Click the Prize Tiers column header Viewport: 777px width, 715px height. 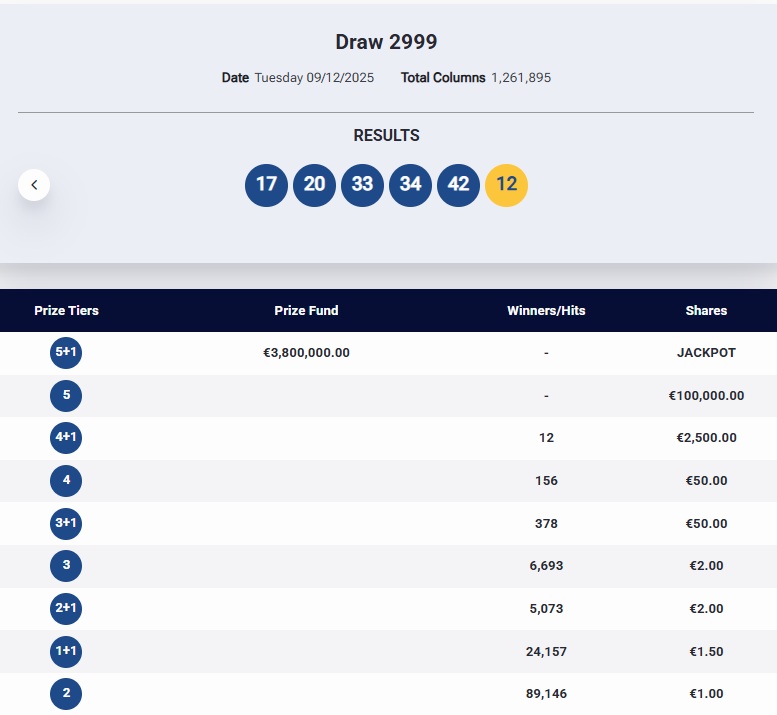(x=66, y=311)
